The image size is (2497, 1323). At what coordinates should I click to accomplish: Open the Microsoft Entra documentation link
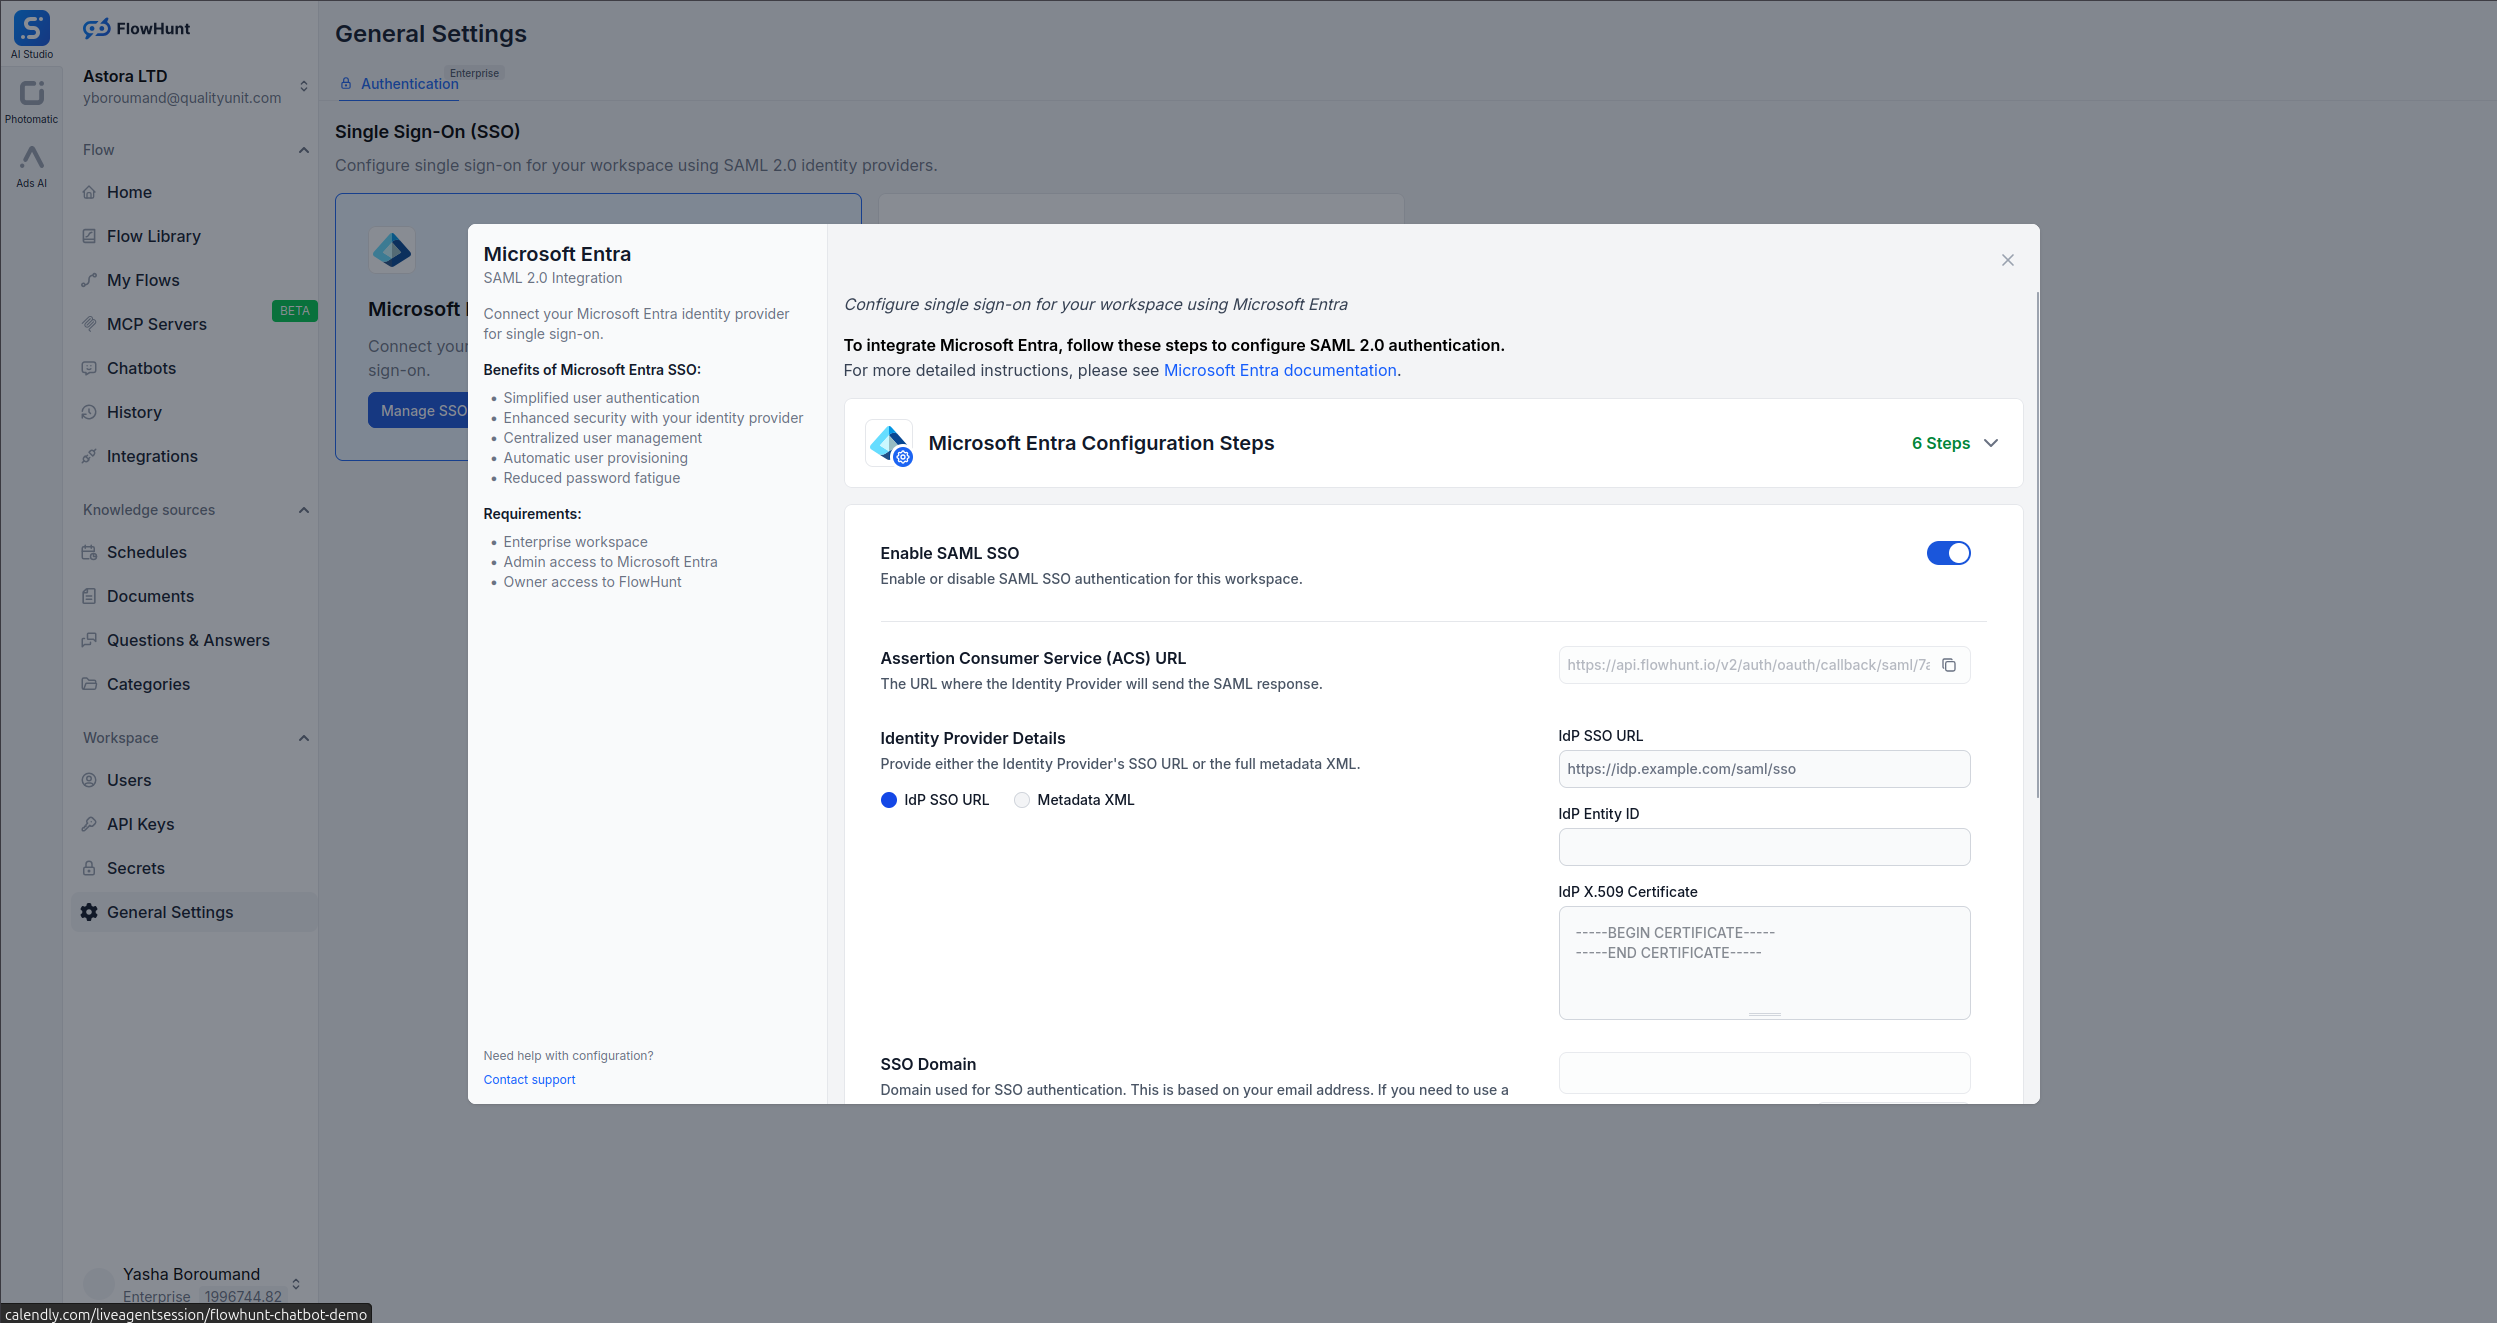pos(1279,370)
